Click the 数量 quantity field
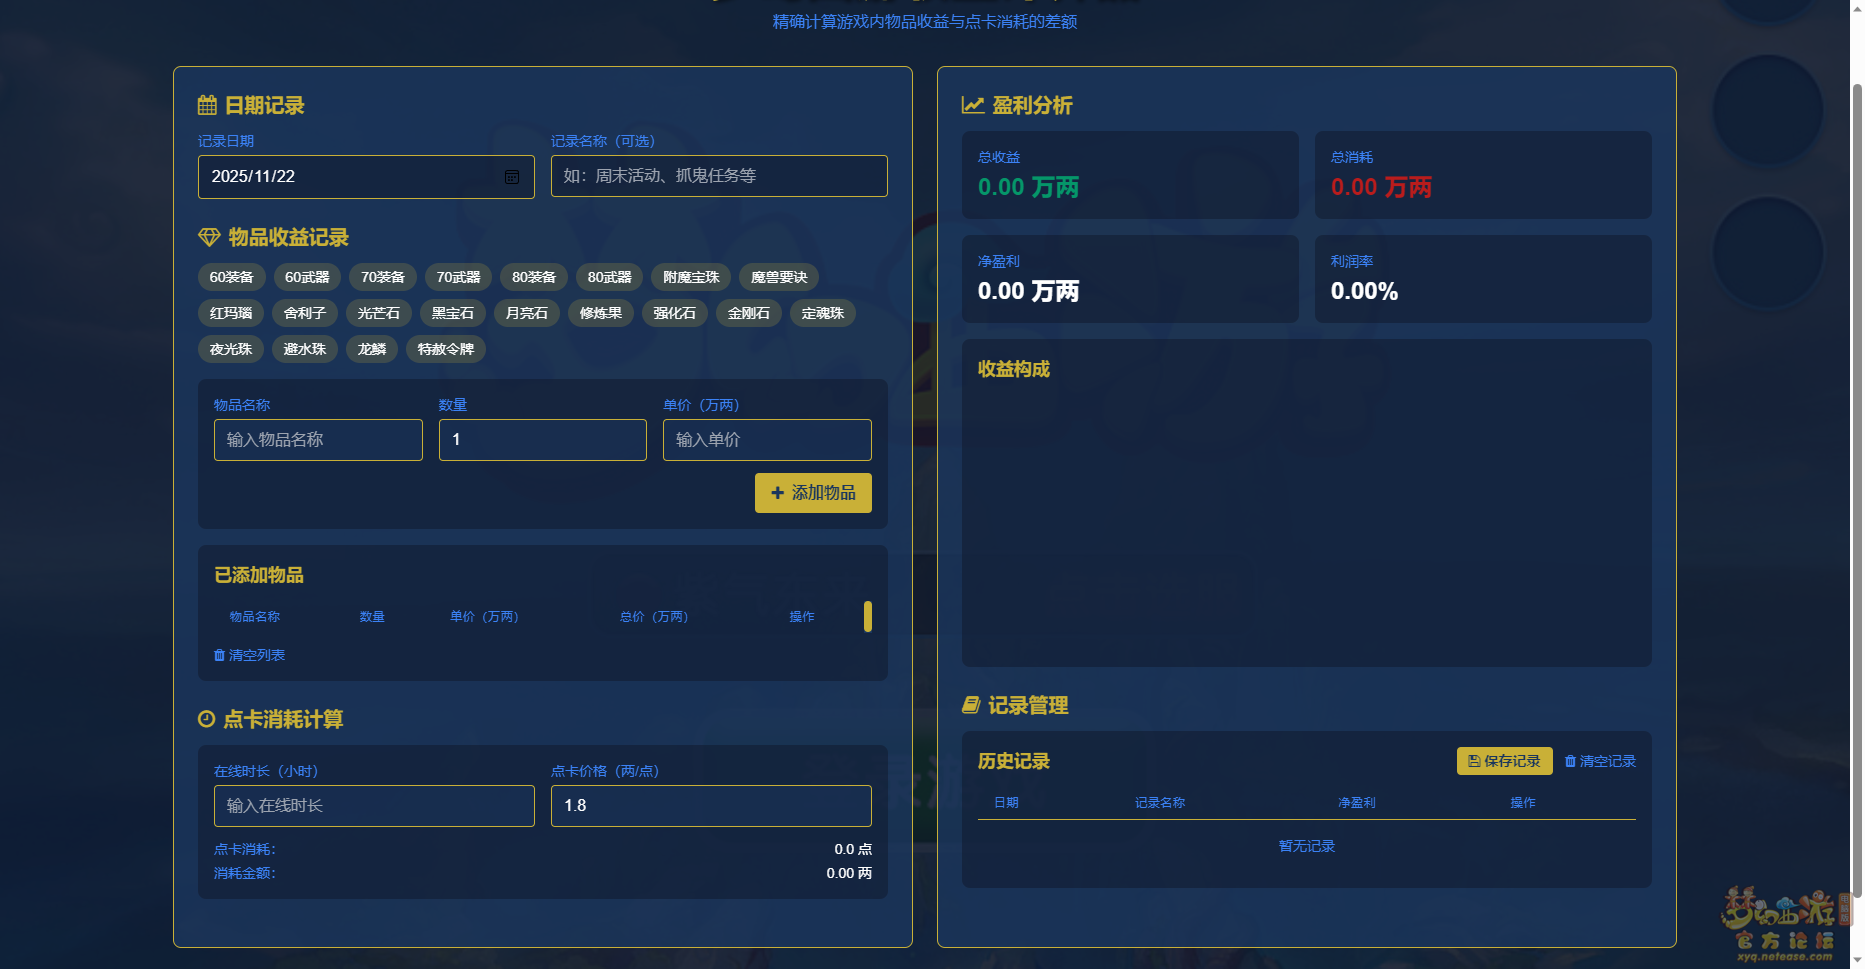Screen dimensions: 1865x969 point(542,440)
